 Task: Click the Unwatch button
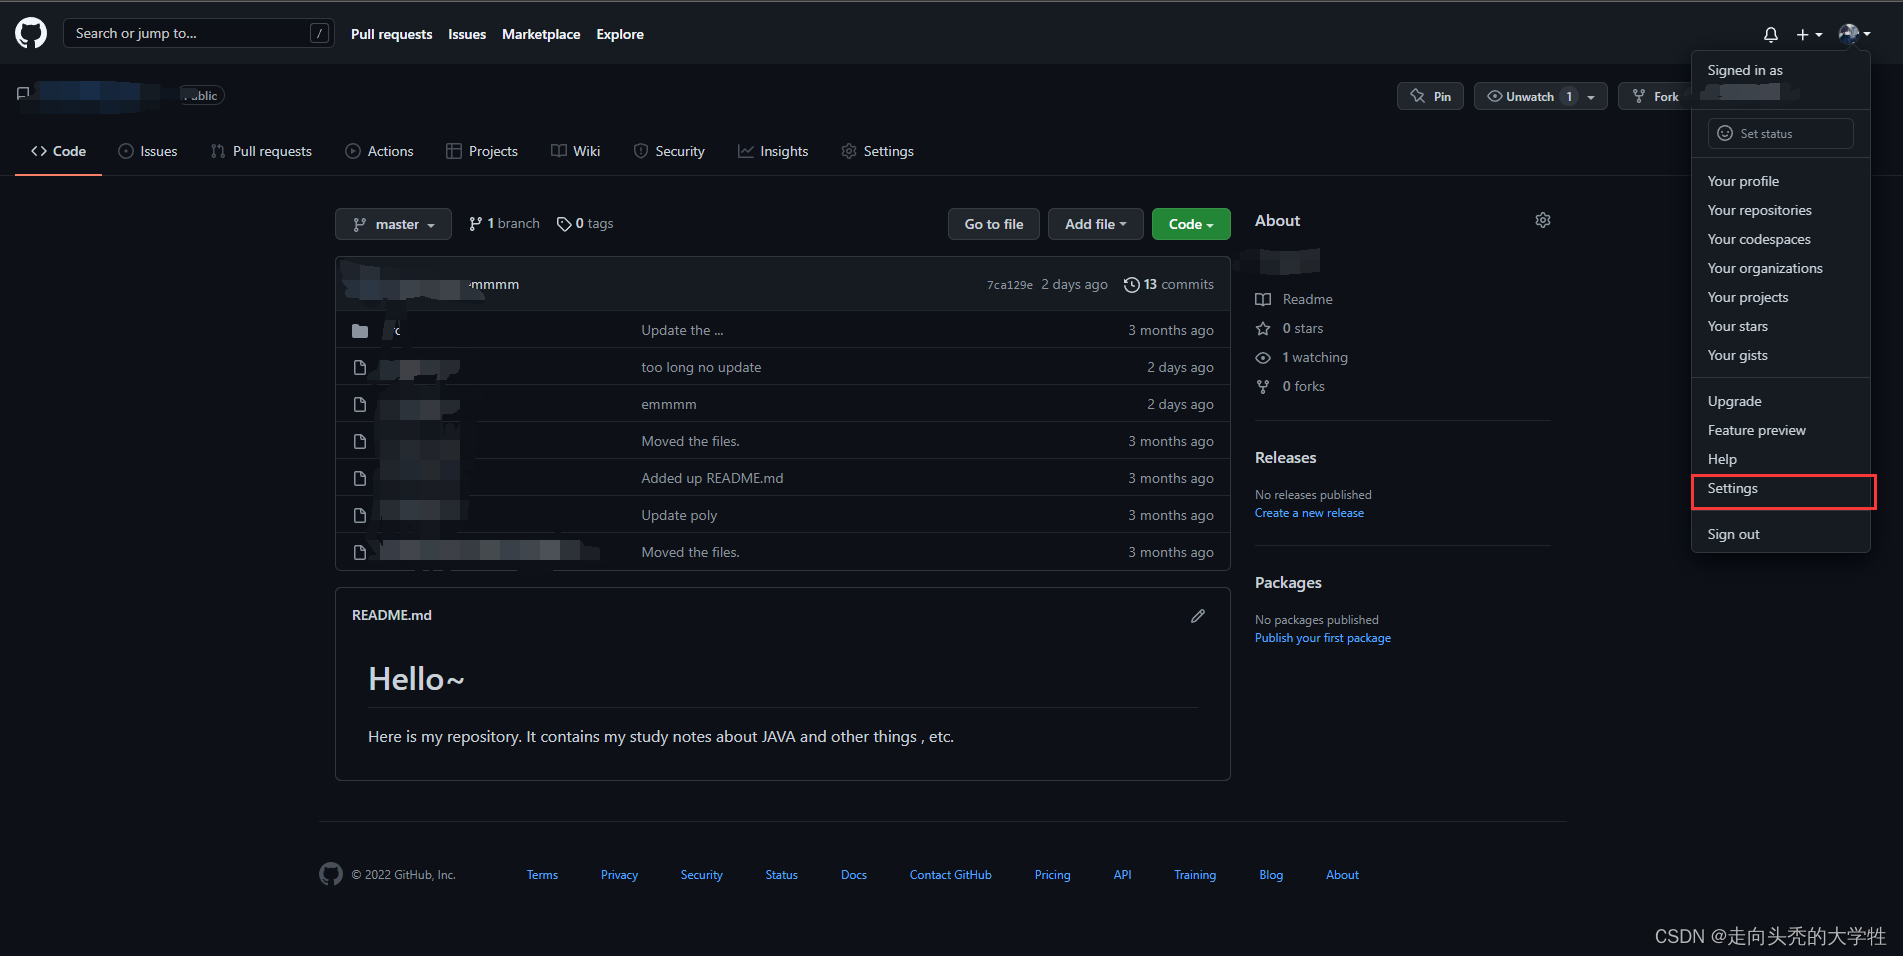coord(1530,96)
